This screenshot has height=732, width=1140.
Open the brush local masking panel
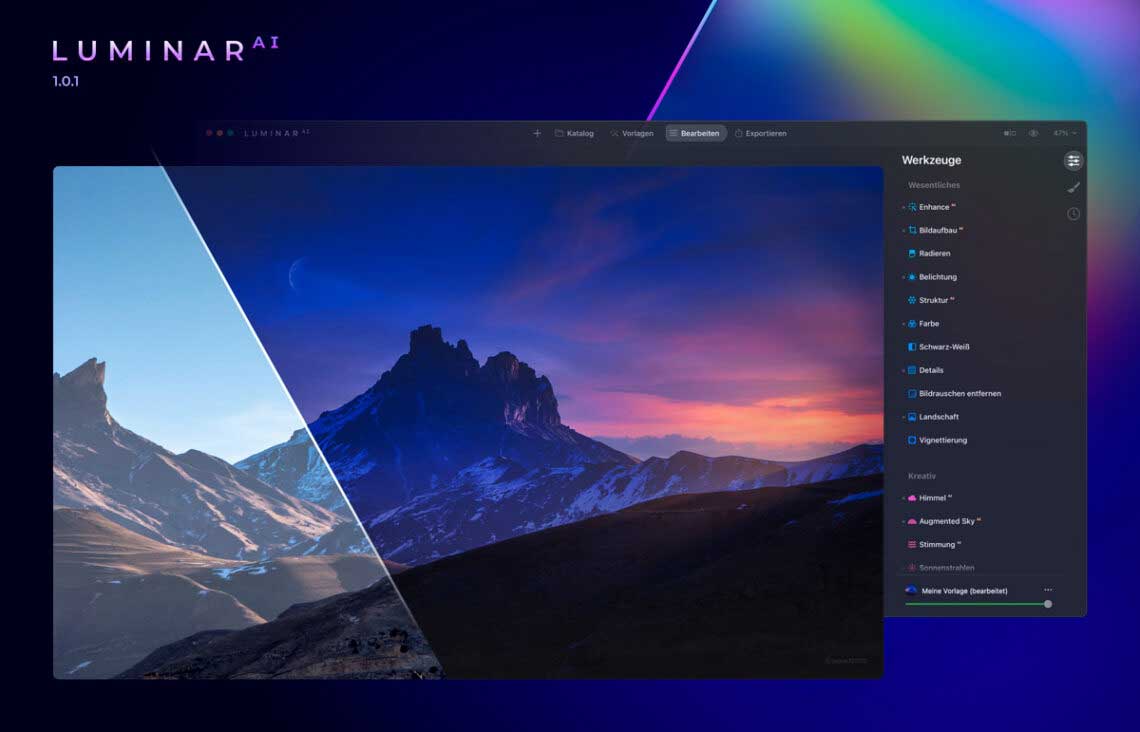[1073, 188]
